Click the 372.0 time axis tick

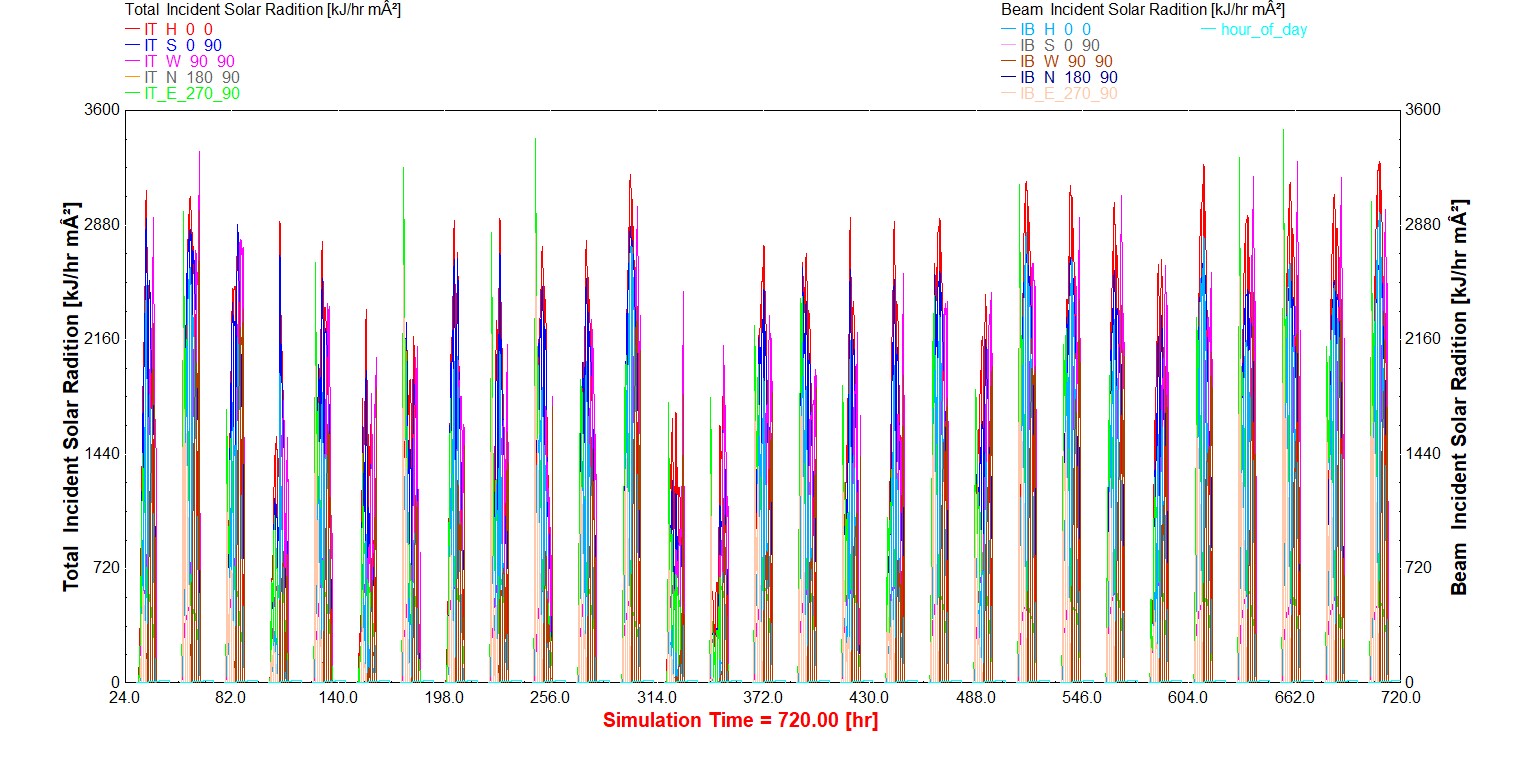tap(763, 698)
